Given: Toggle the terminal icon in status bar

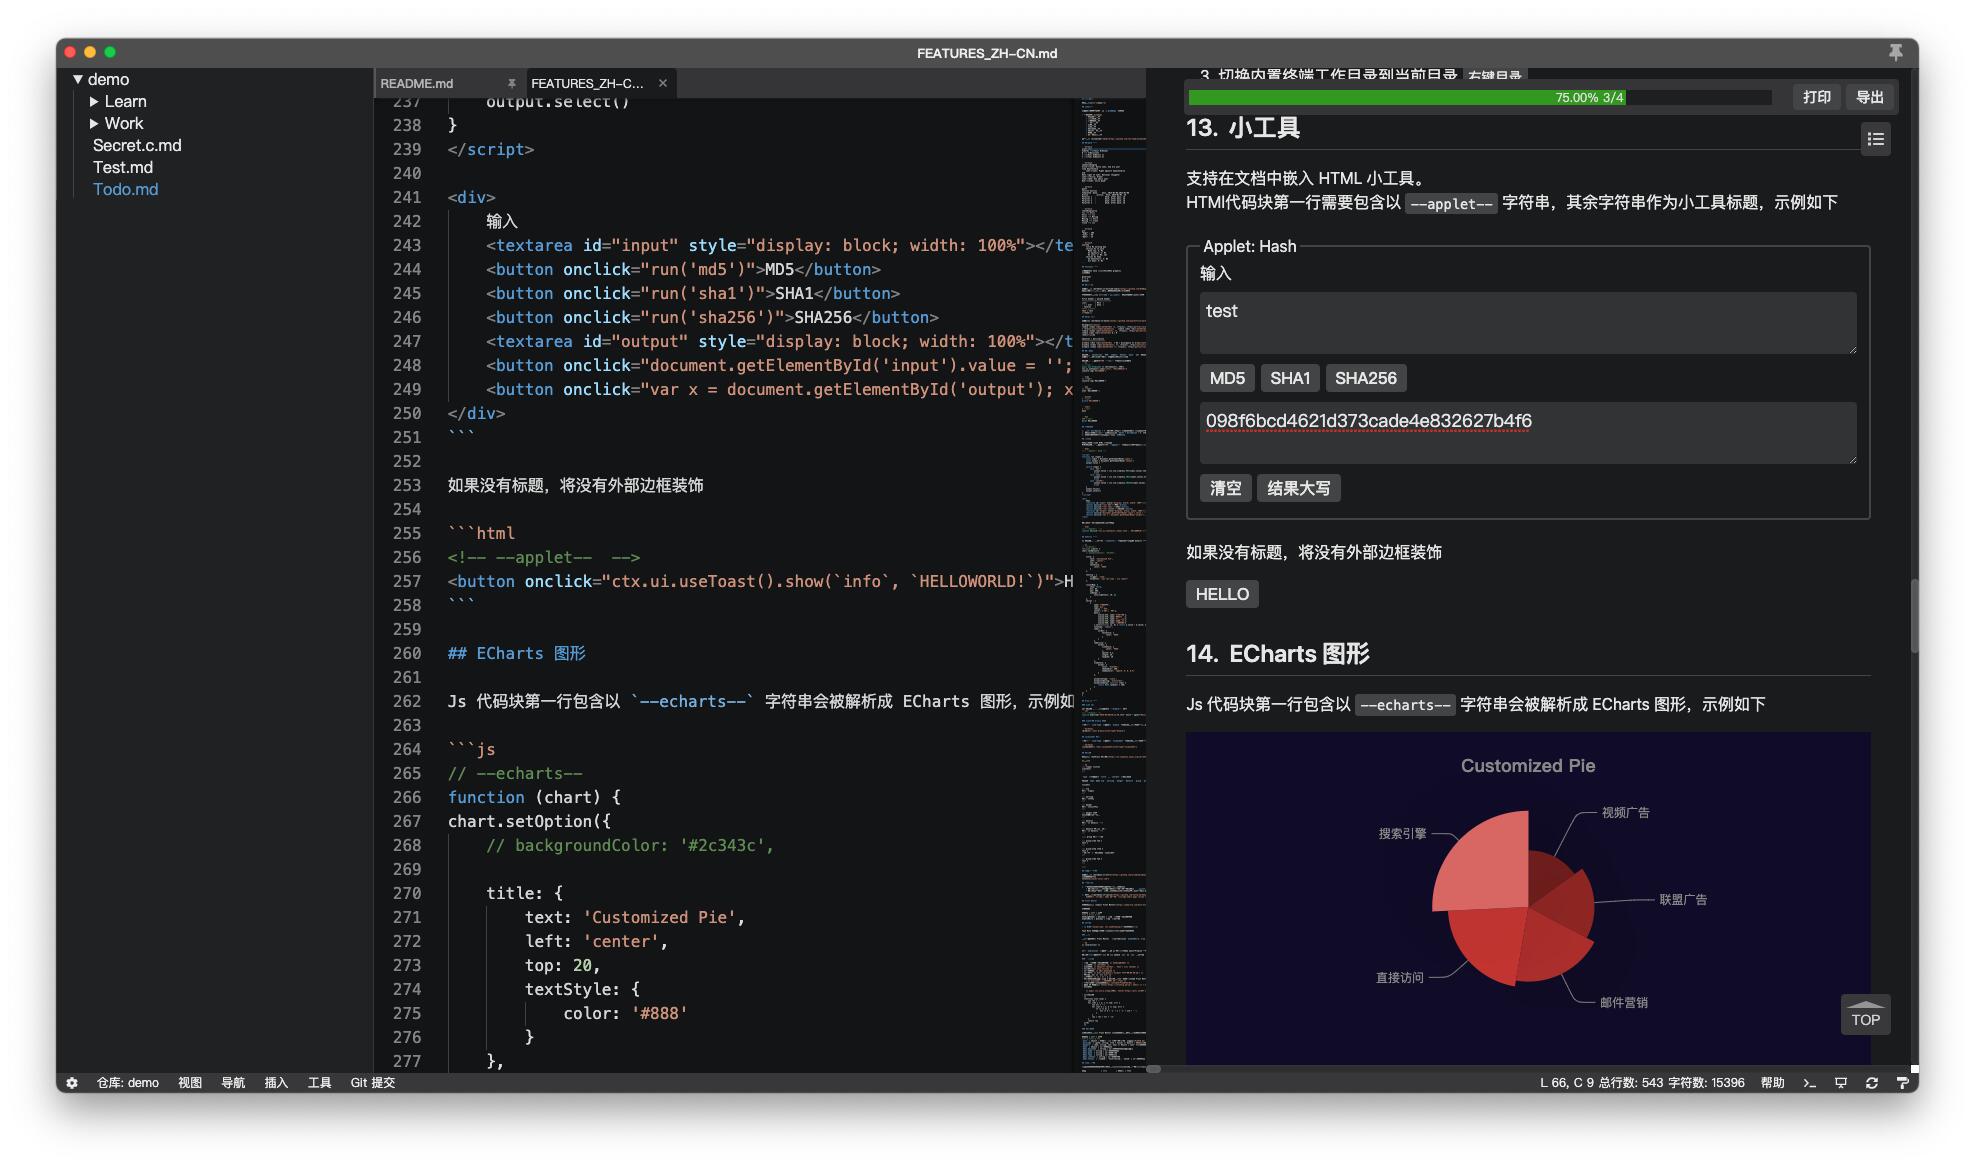Looking at the screenshot, I should pos(1809,1083).
